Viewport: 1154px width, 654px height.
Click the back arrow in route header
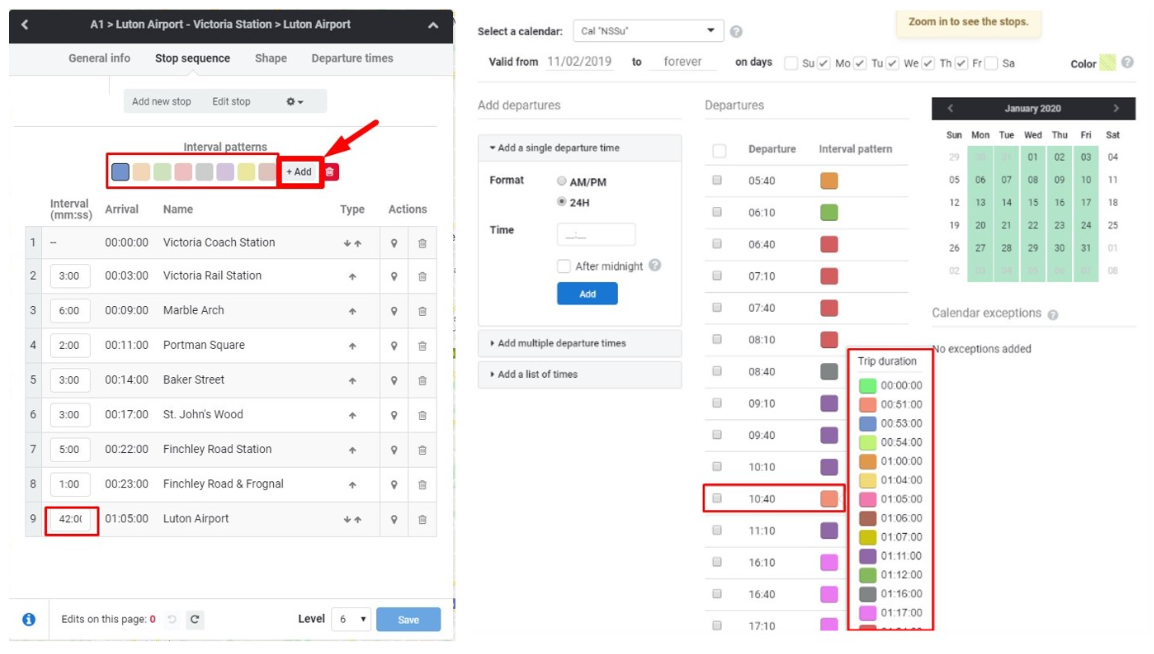coord(25,25)
